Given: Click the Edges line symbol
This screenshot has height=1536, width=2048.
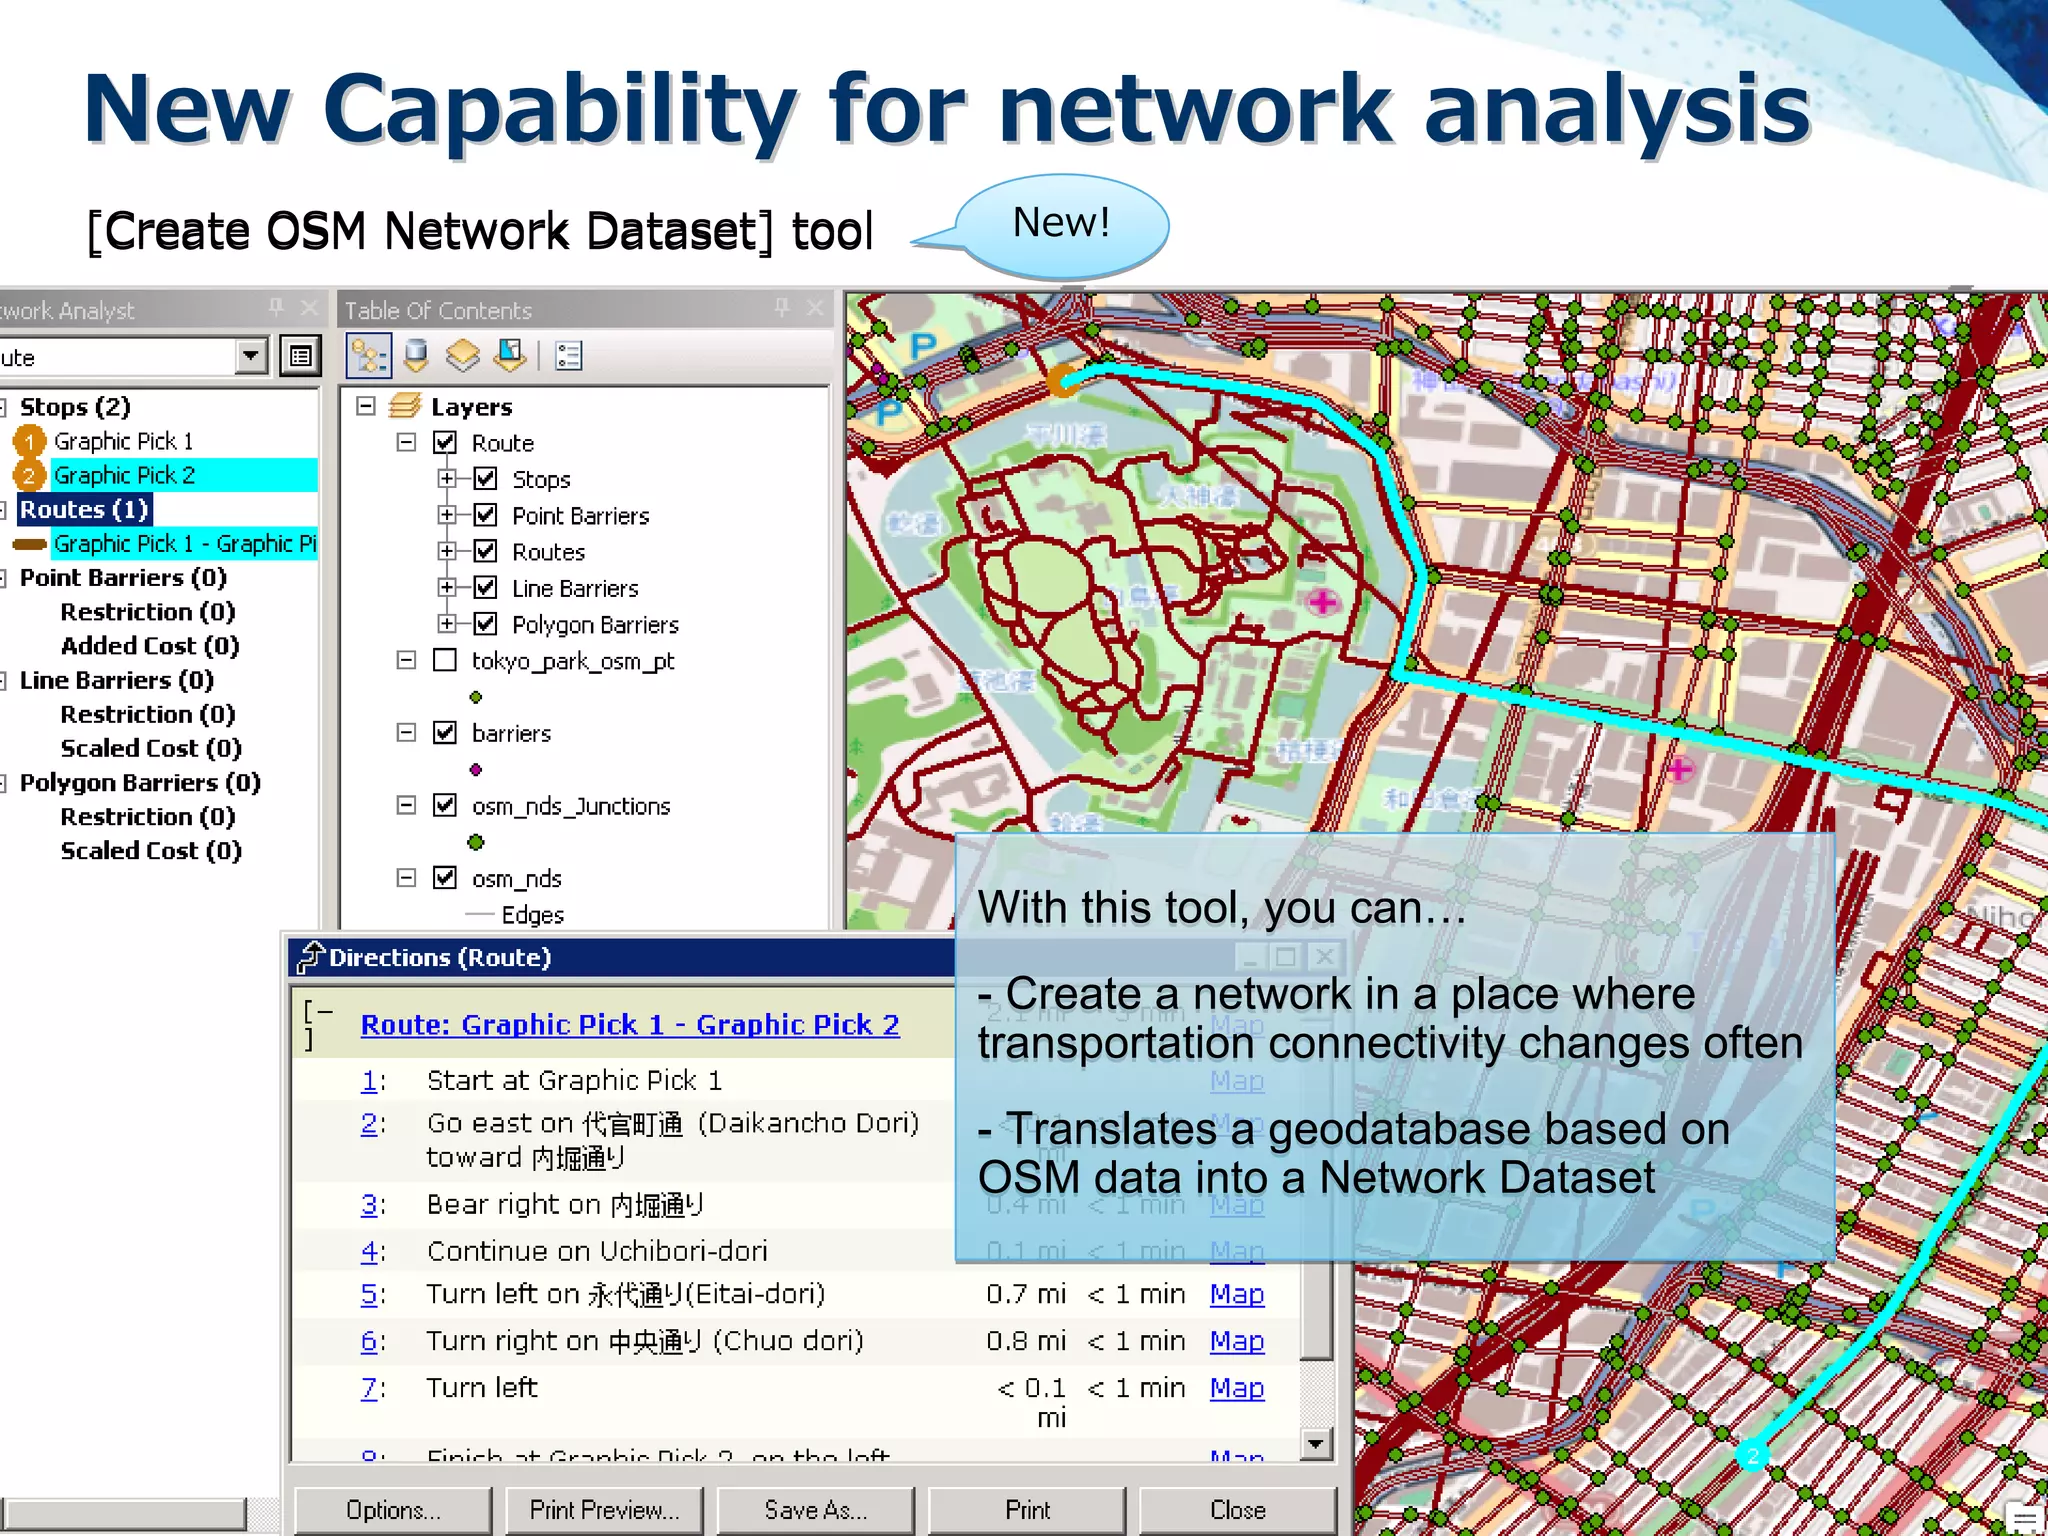Looking at the screenshot, I should click(480, 914).
